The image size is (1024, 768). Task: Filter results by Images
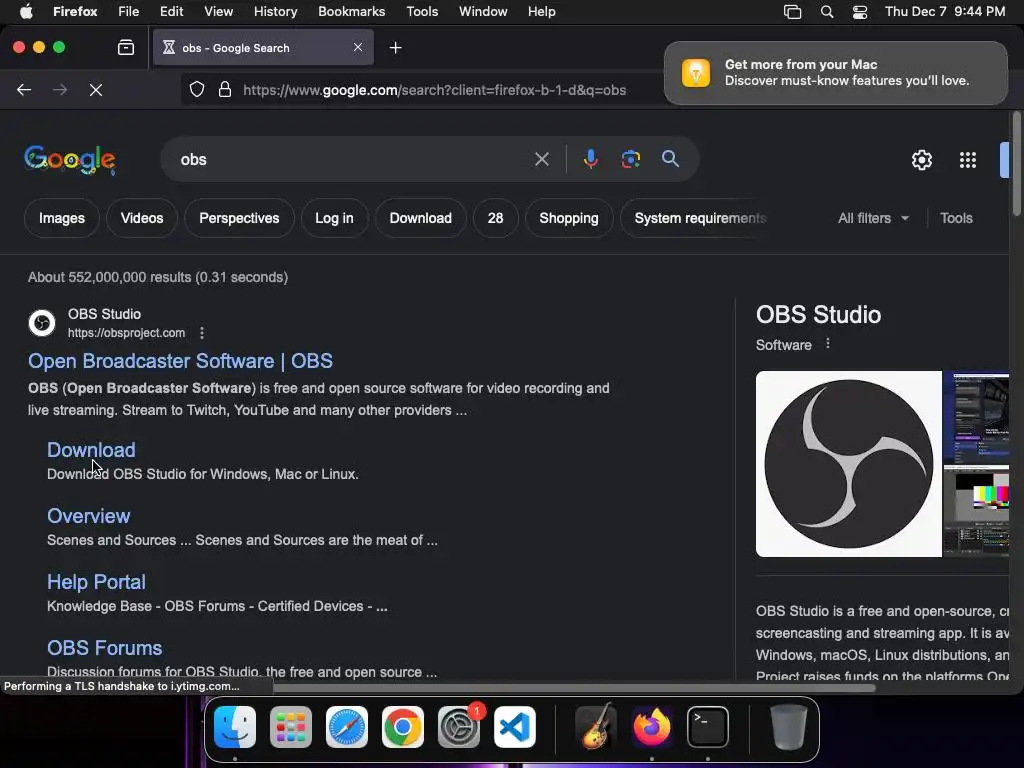tap(61, 218)
